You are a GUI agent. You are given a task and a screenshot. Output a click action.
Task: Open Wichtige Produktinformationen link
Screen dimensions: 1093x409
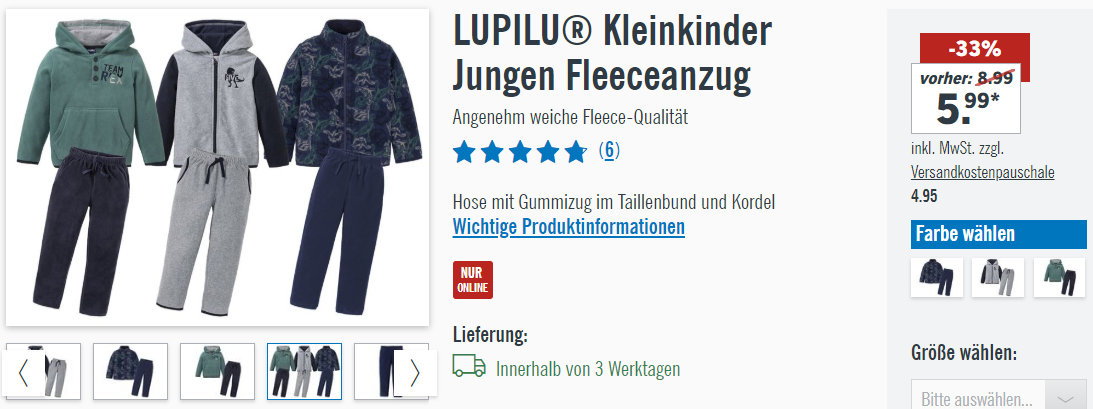click(x=569, y=227)
